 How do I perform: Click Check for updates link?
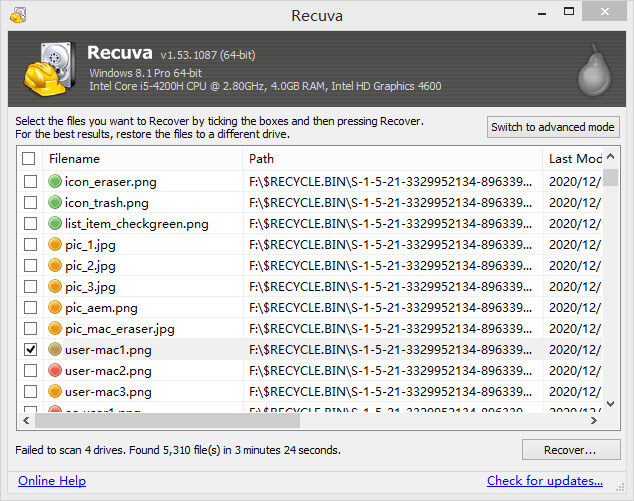pyautogui.click(x=545, y=481)
